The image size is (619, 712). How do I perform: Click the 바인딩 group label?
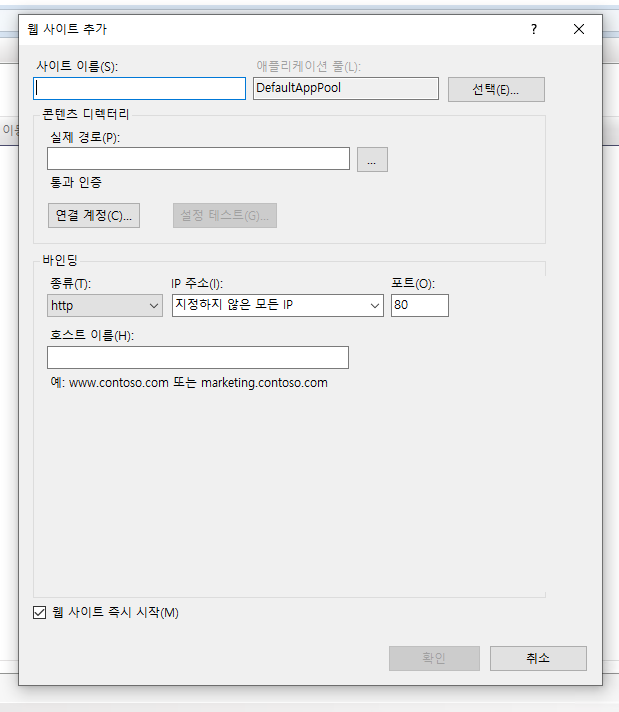(60, 260)
